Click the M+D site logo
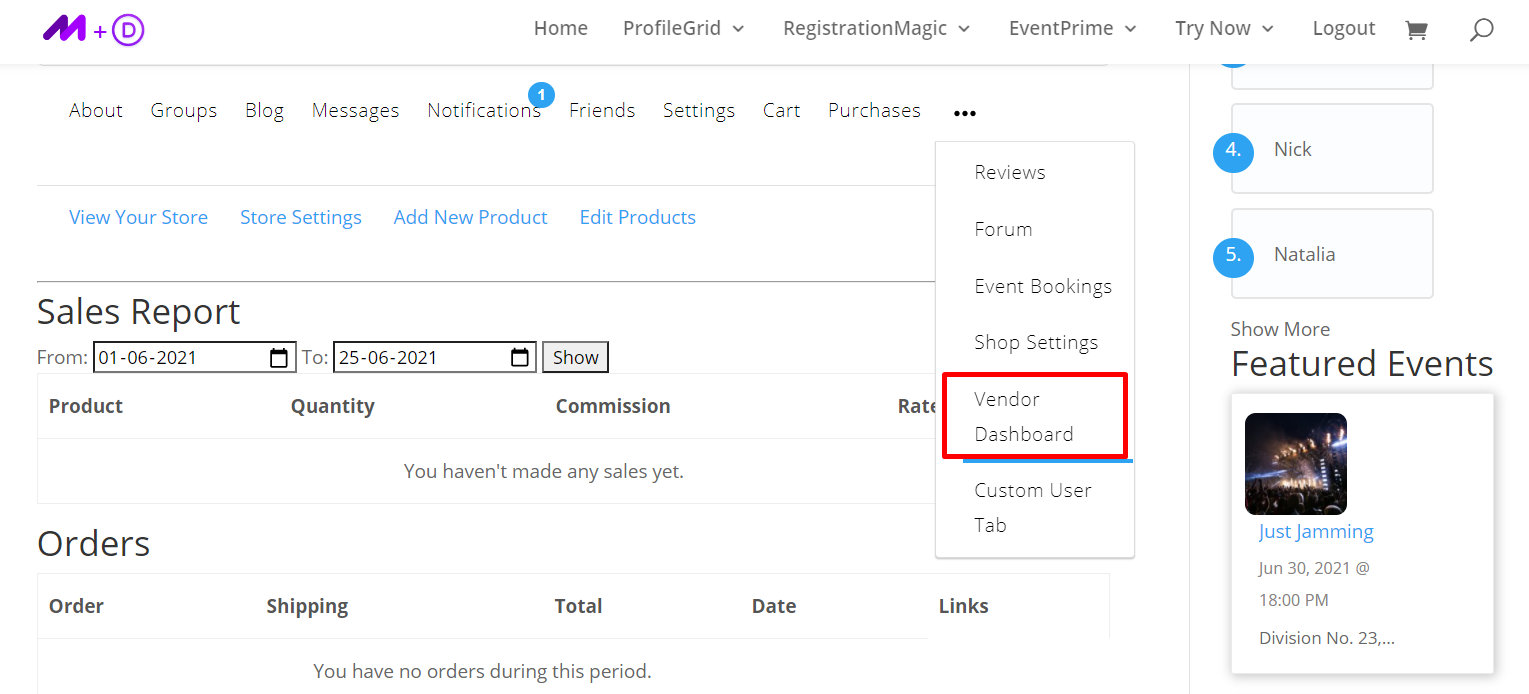 (x=93, y=30)
